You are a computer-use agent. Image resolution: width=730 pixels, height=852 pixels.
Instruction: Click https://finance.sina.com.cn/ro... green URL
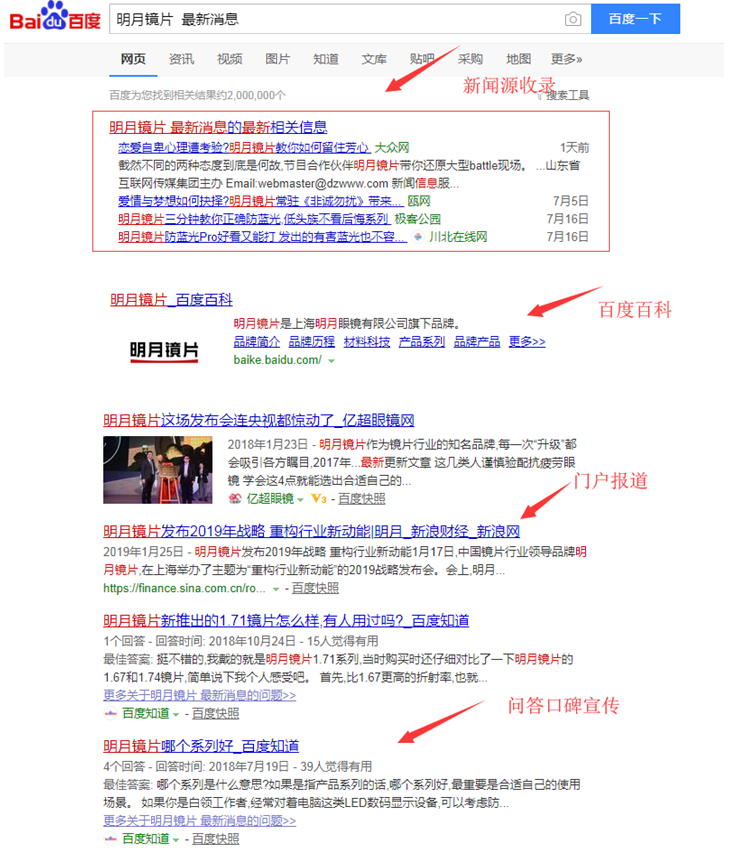pyautogui.click(x=184, y=588)
